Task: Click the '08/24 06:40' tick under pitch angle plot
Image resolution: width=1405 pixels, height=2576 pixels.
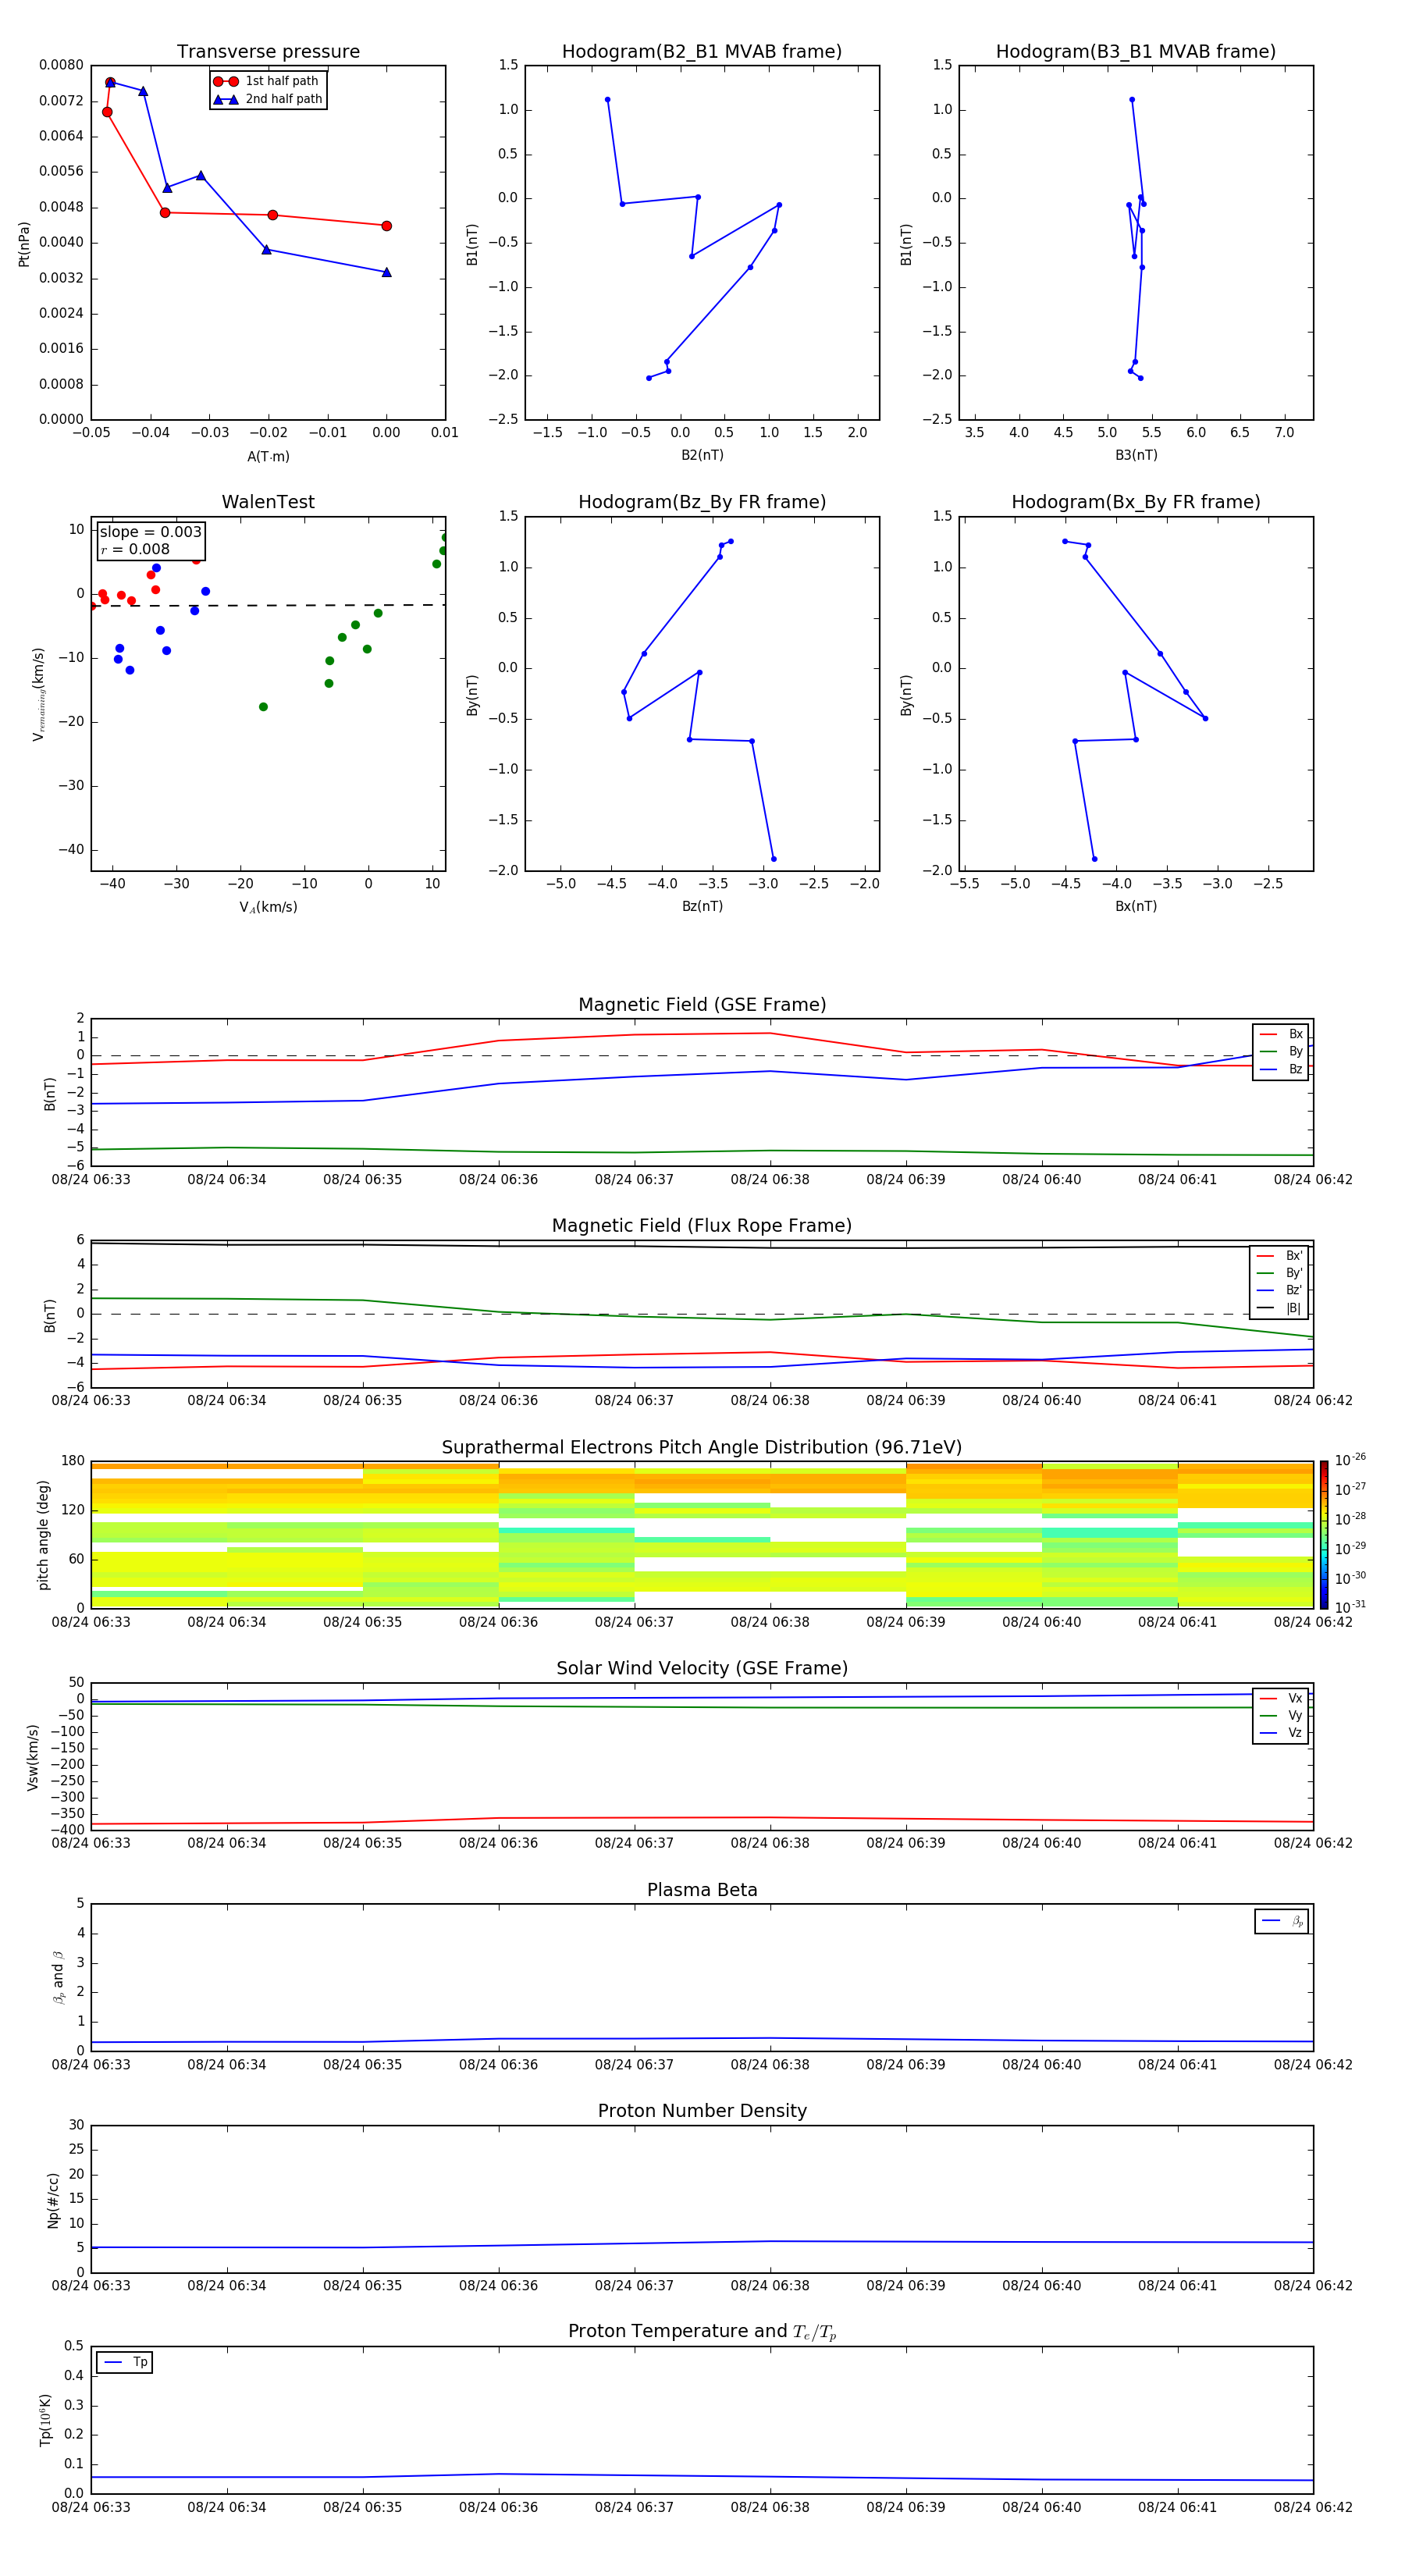Action: (1041, 1622)
